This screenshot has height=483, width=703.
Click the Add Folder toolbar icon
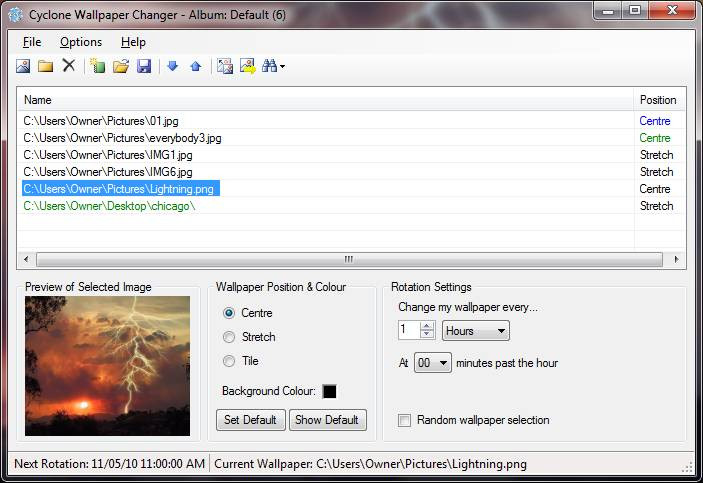(45, 66)
